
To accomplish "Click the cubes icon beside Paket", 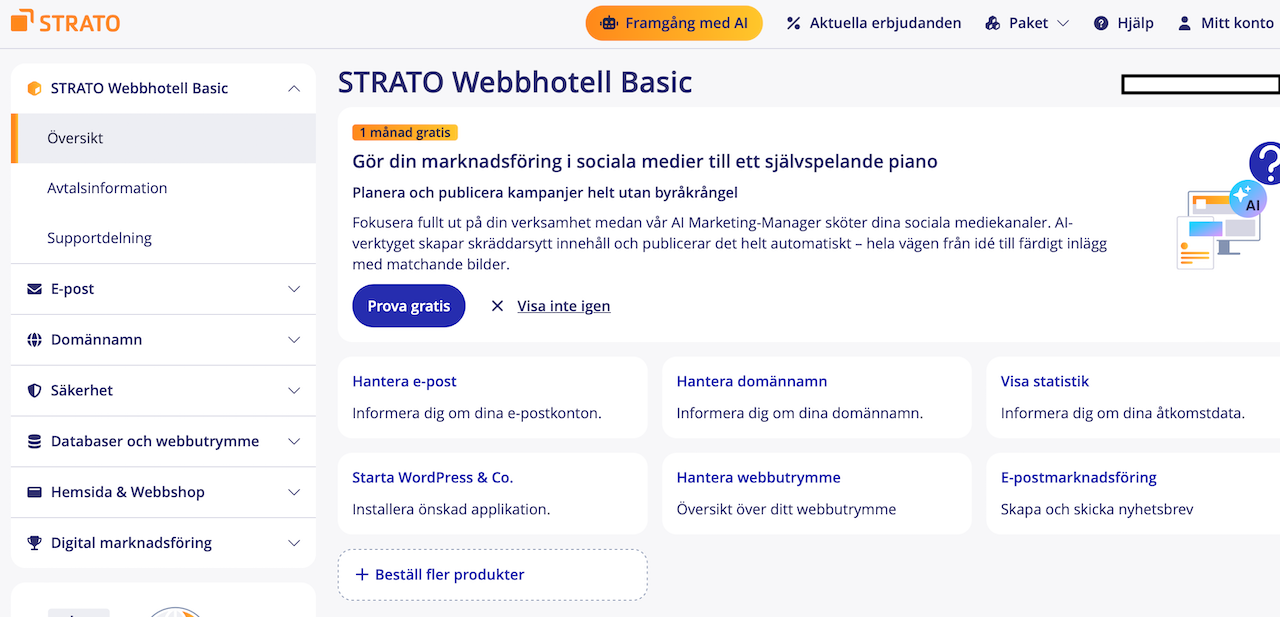I will [x=993, y=23].
